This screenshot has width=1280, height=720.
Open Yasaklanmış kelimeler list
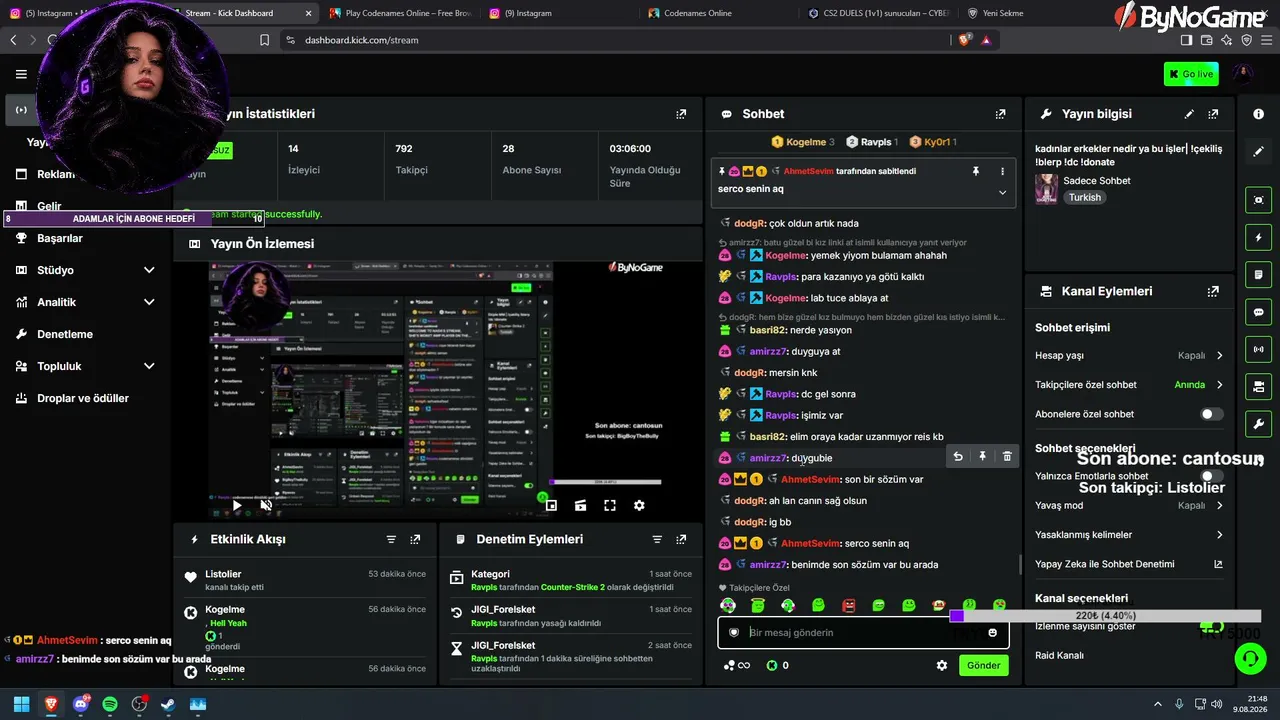(x=1130, y=535)
